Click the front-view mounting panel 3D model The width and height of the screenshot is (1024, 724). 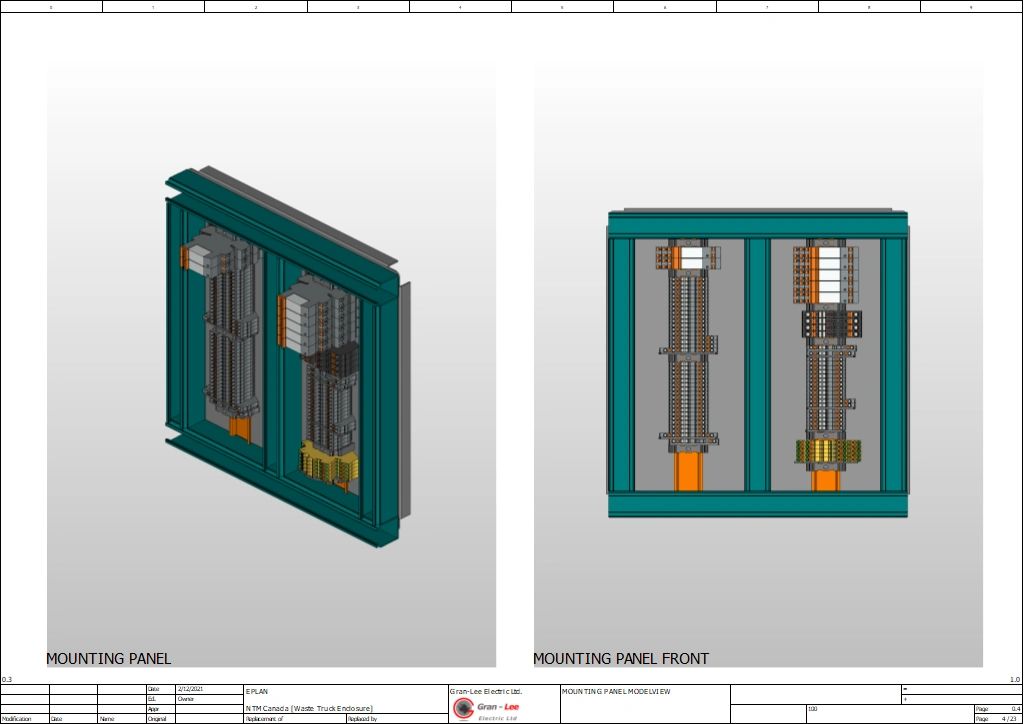click(758, 364)
